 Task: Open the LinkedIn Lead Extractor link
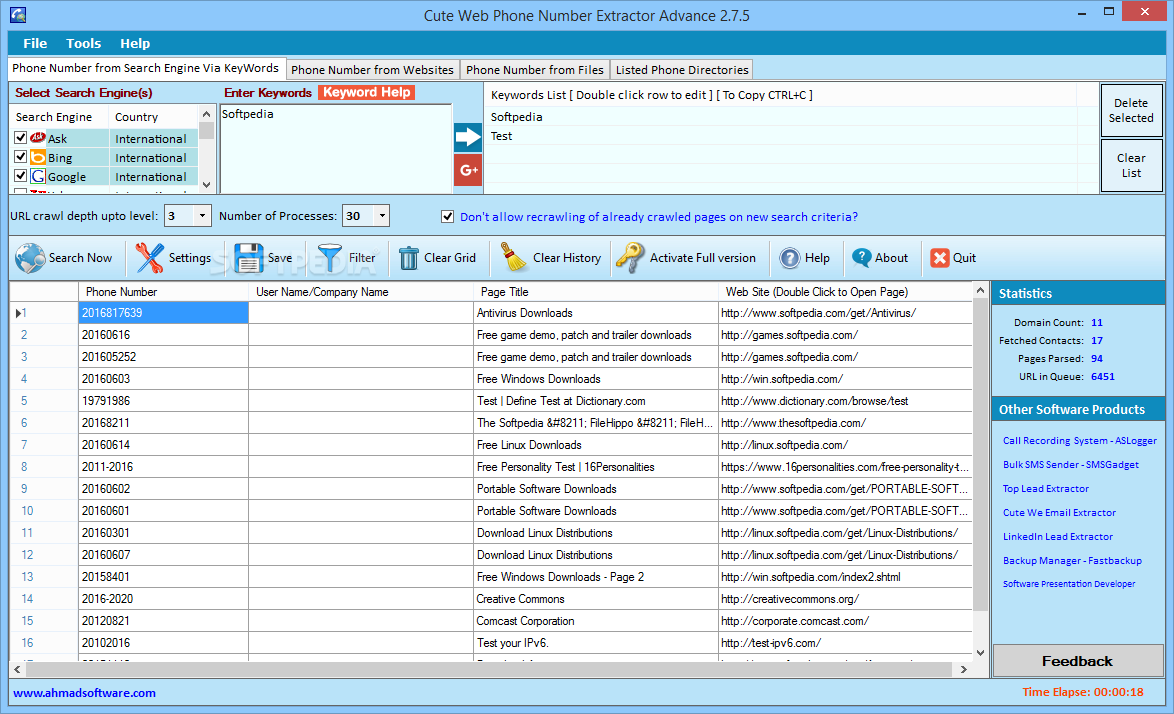(1058, 537)
